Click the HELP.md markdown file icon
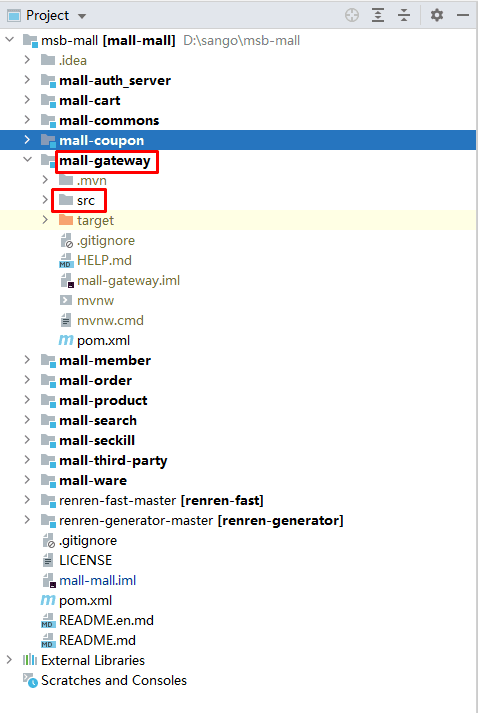The image size is (478, 713). pyautogui.click(x=66, y=261)
